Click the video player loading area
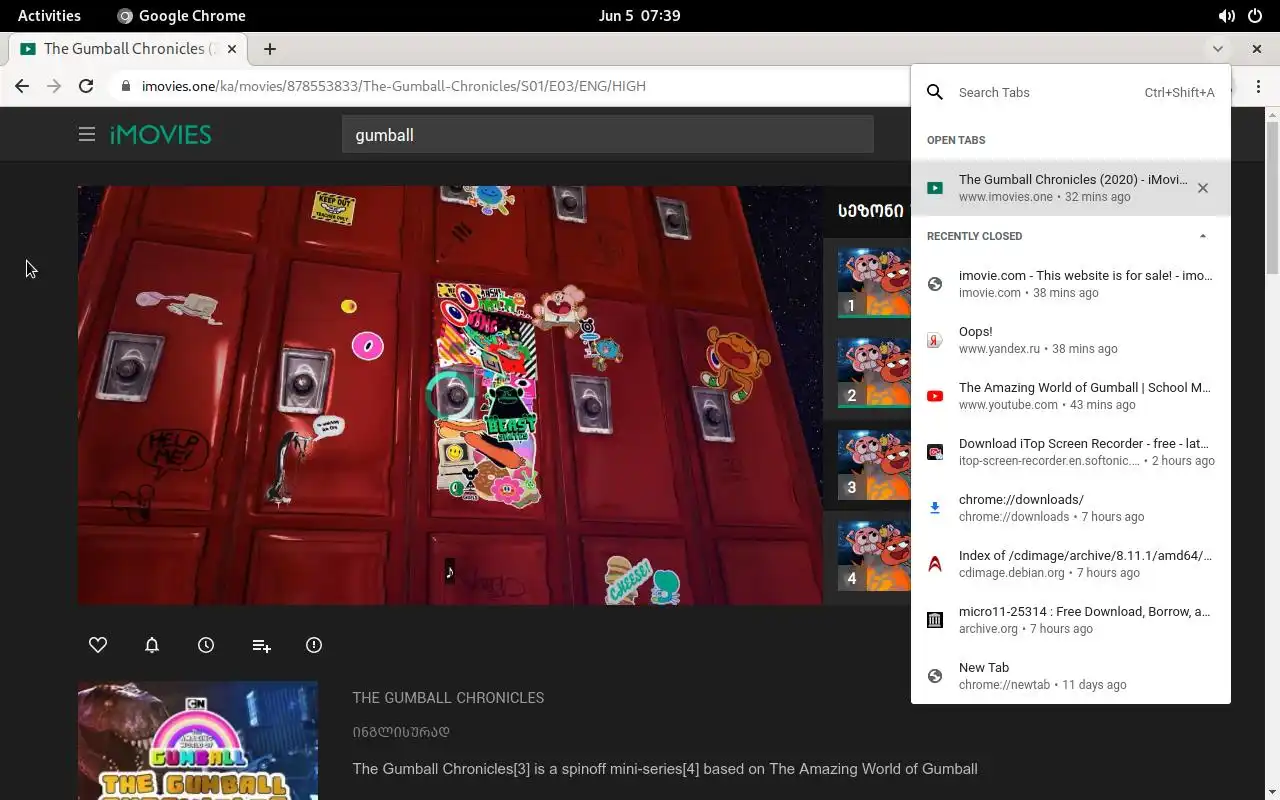The image size is (1280, 800). pyautogui.click(x=450, y=395)
